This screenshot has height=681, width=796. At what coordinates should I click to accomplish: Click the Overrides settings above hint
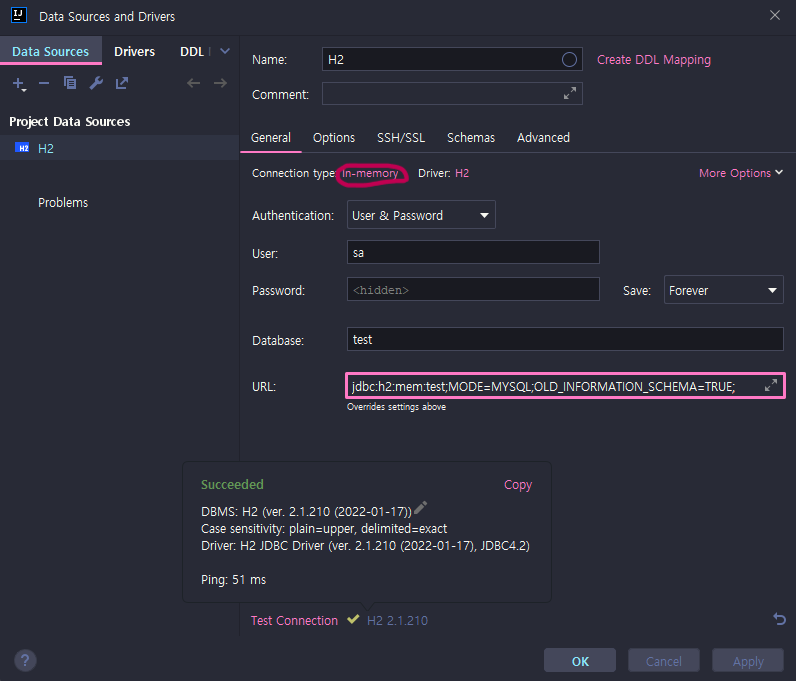tap(396, 407)
